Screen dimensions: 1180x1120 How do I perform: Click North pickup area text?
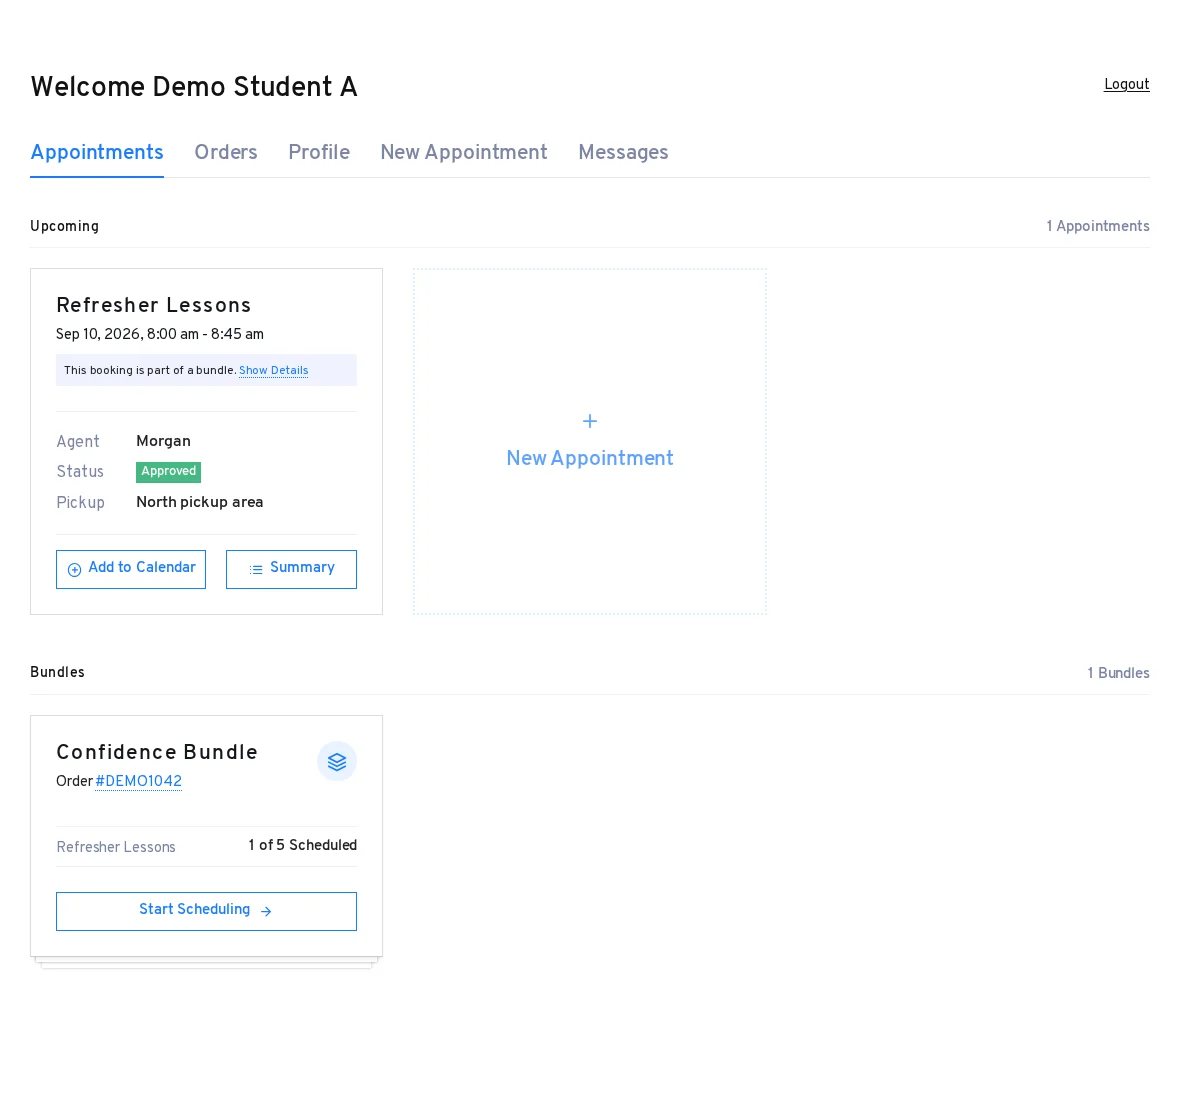tap(199, 502)
